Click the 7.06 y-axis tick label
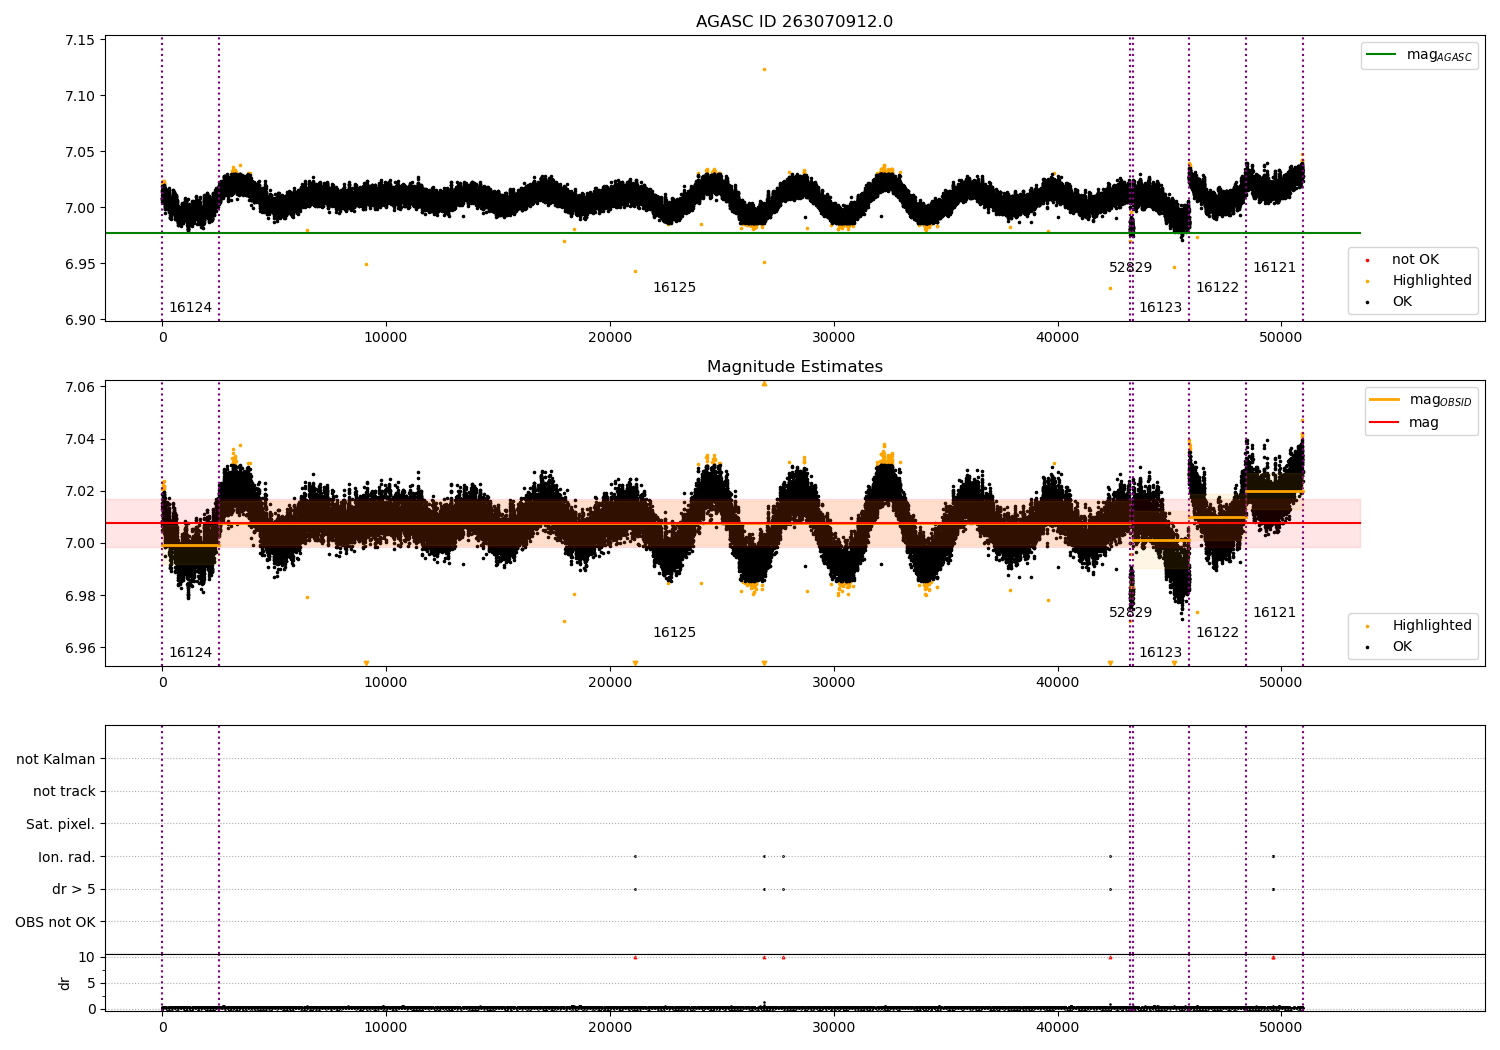 coord(79,388)
